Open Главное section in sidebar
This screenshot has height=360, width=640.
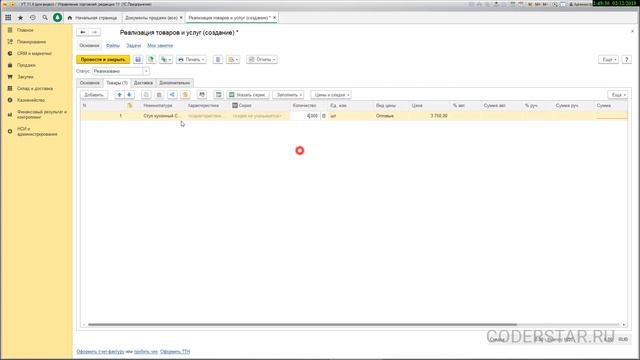pos(25,30)
